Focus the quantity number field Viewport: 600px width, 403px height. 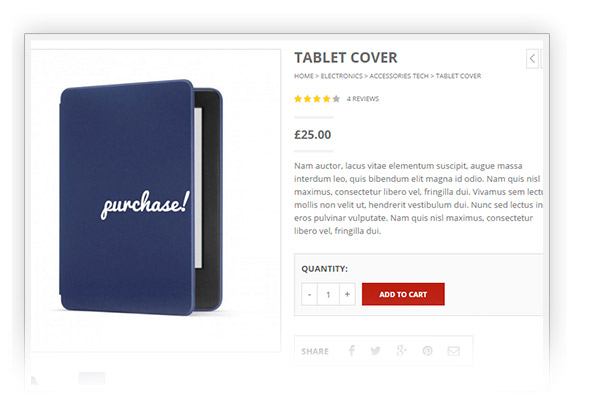coord(328,294)
